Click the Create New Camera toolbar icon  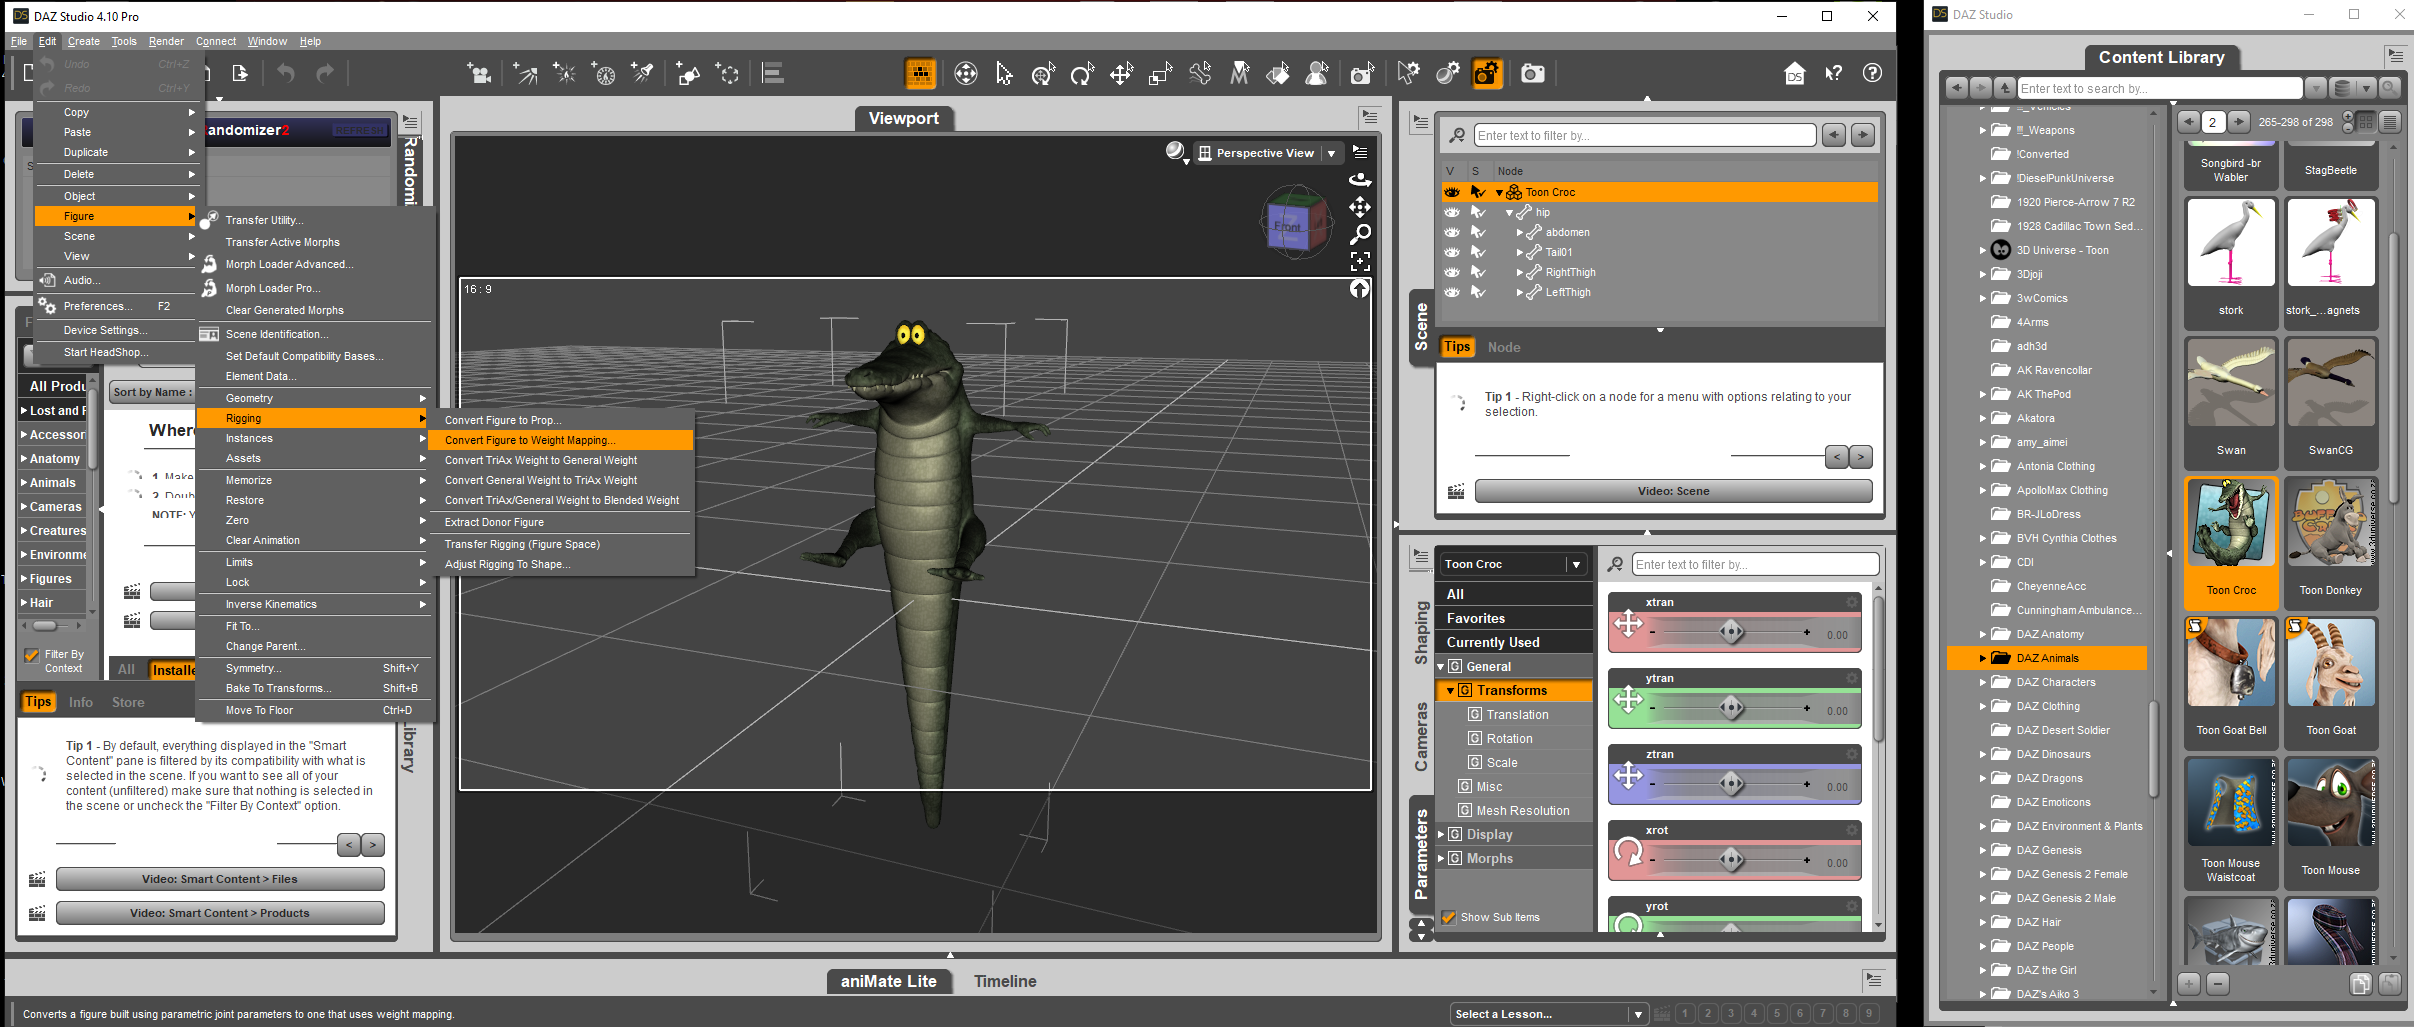[x=479, y=73]
